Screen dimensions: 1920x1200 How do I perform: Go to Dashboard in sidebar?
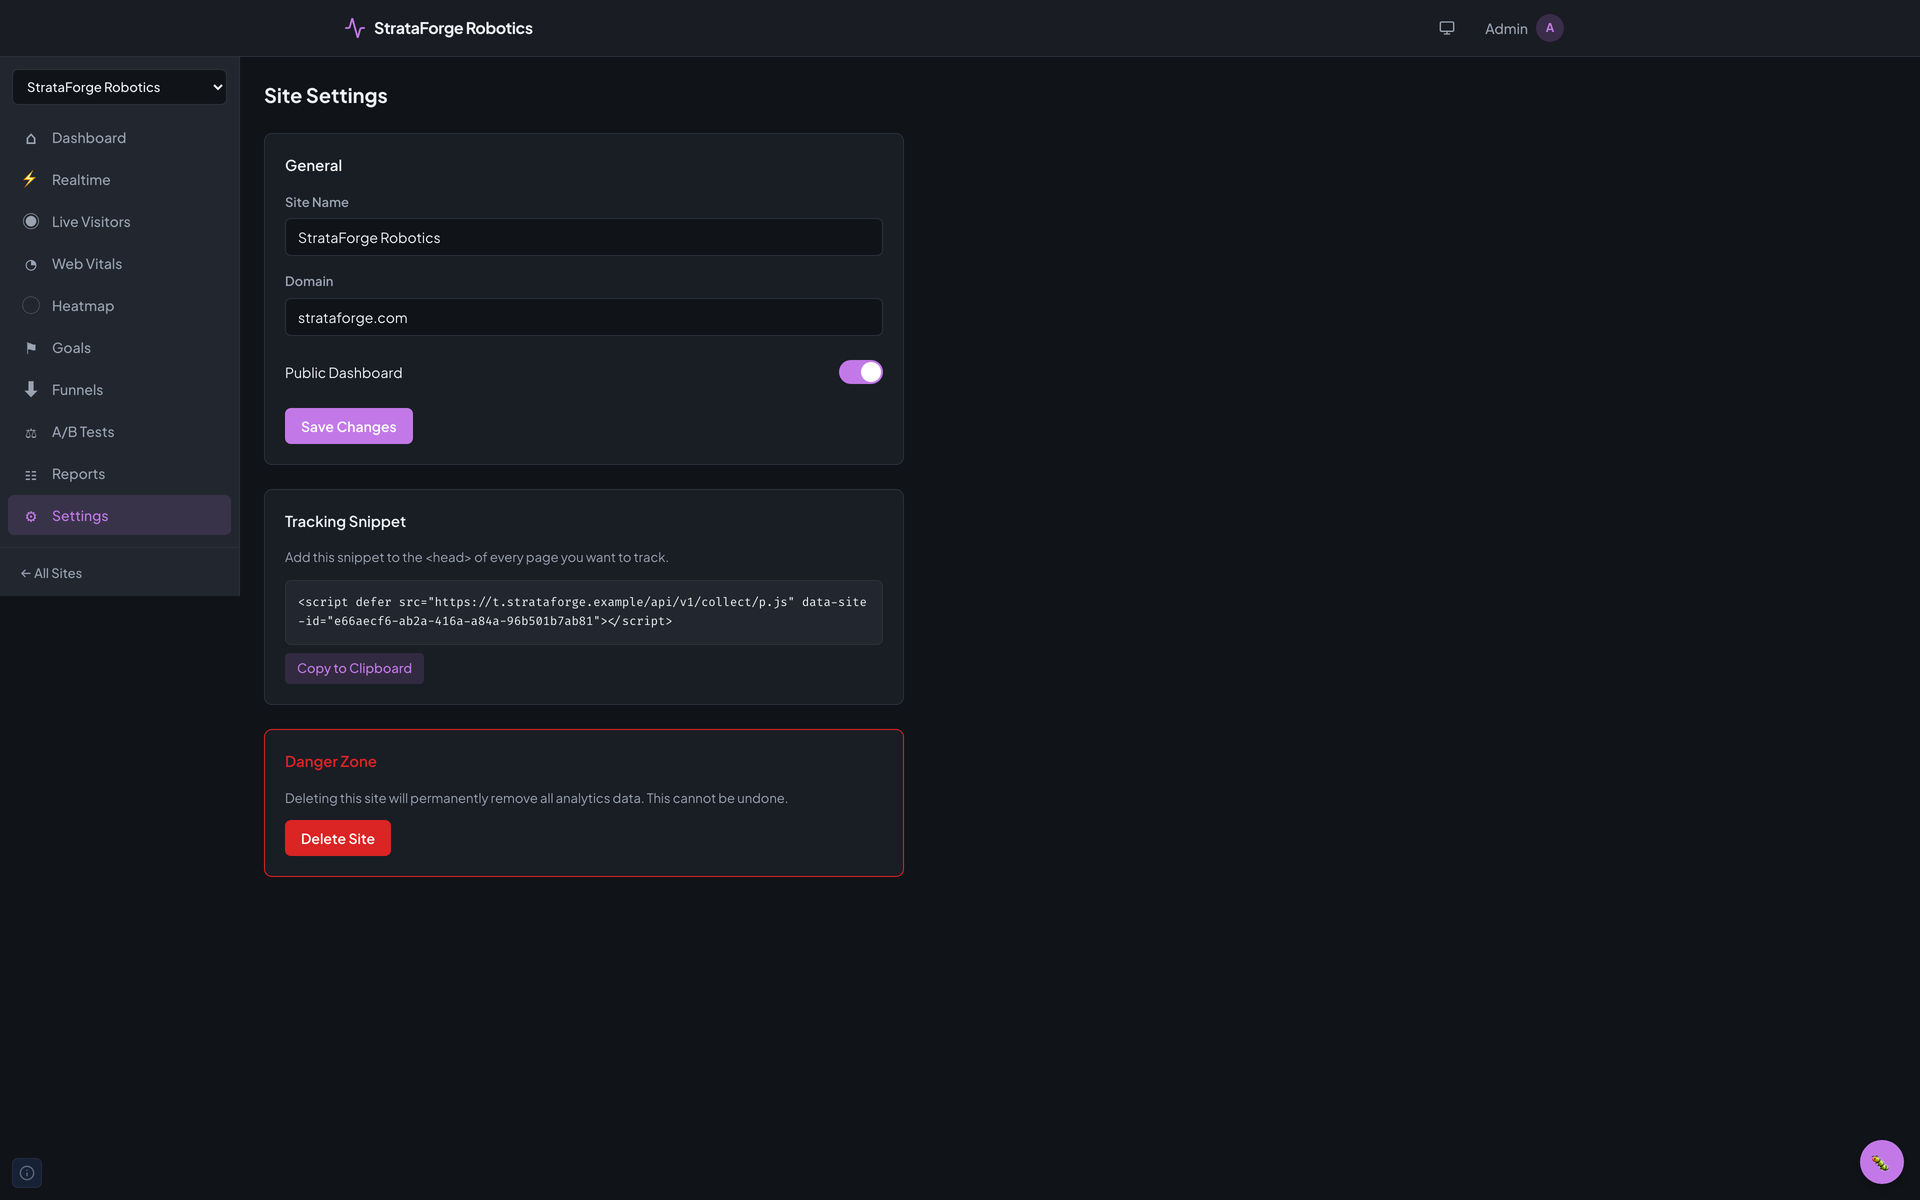119,138
